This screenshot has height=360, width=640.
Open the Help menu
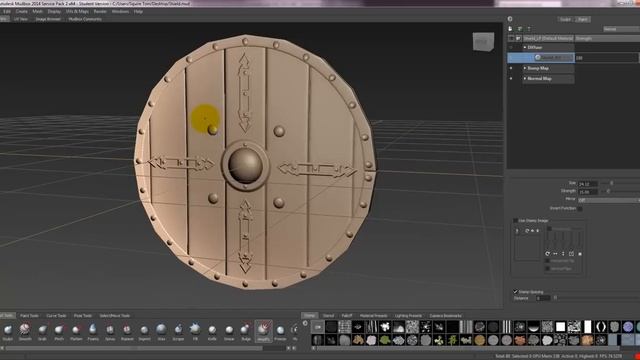click(138, 11)
